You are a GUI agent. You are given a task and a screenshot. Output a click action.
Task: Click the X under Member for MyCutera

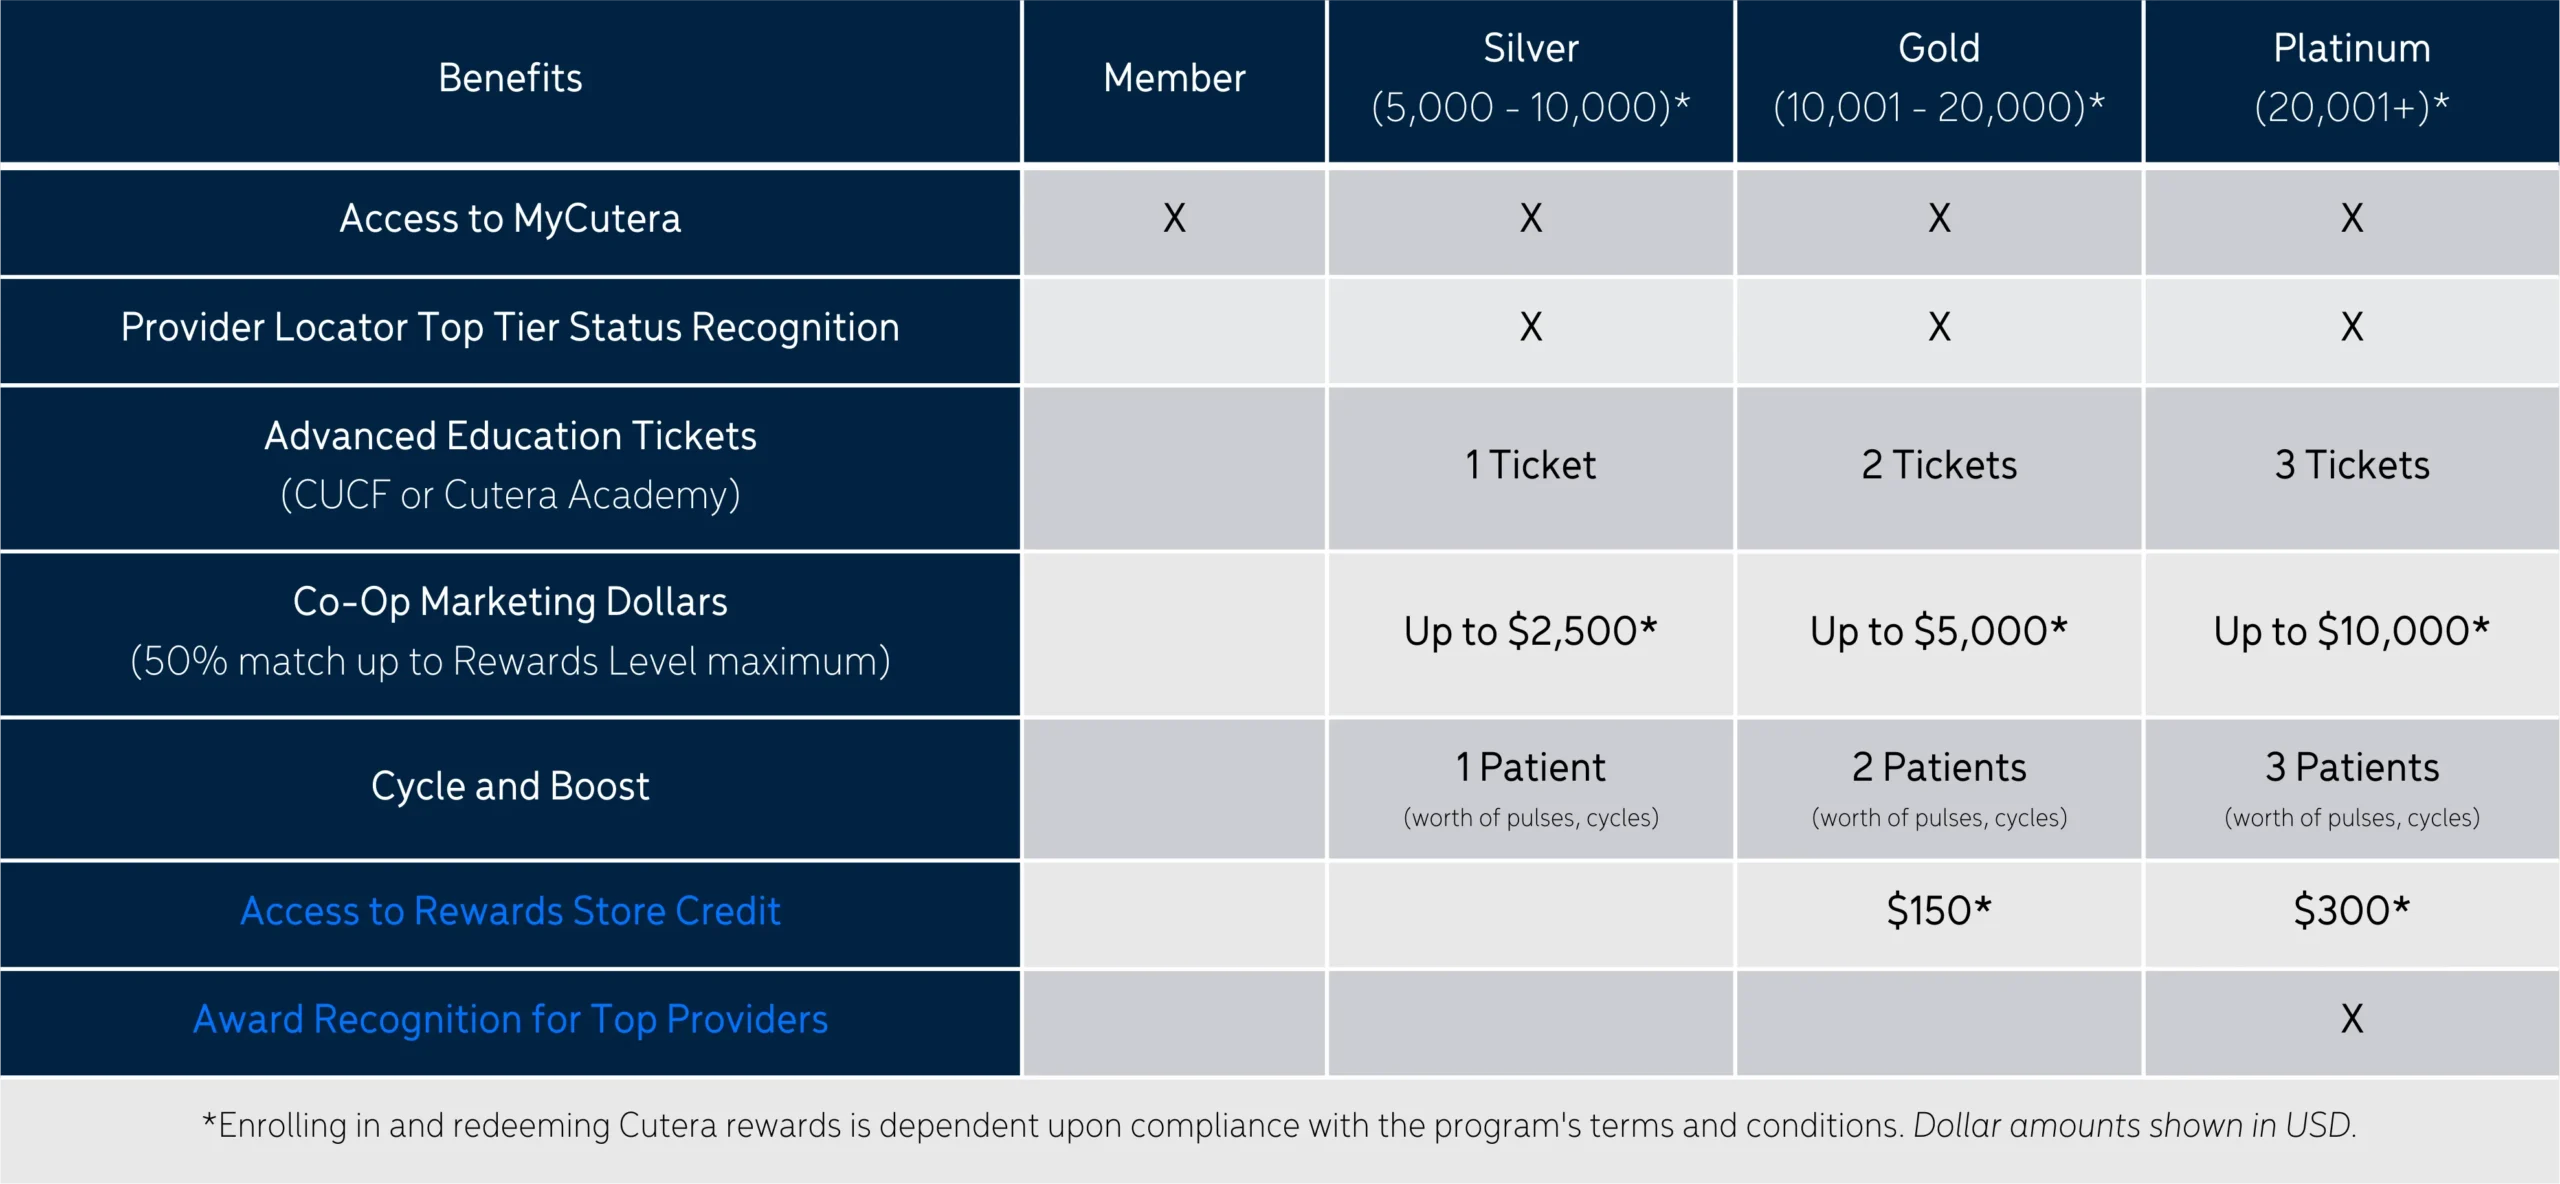coord(1174,219)
